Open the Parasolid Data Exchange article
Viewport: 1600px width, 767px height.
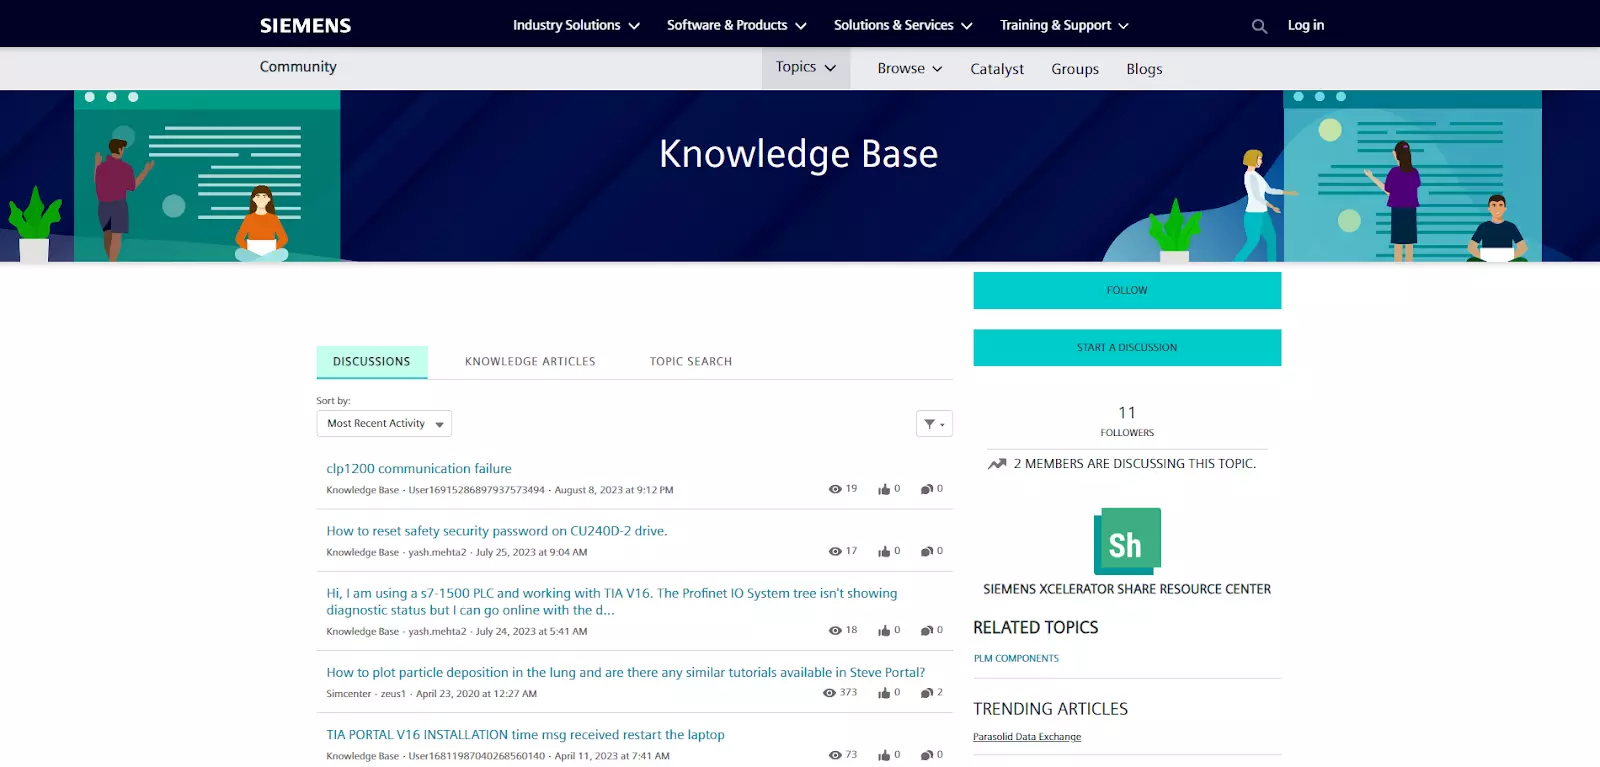[x=1027, y=737]
